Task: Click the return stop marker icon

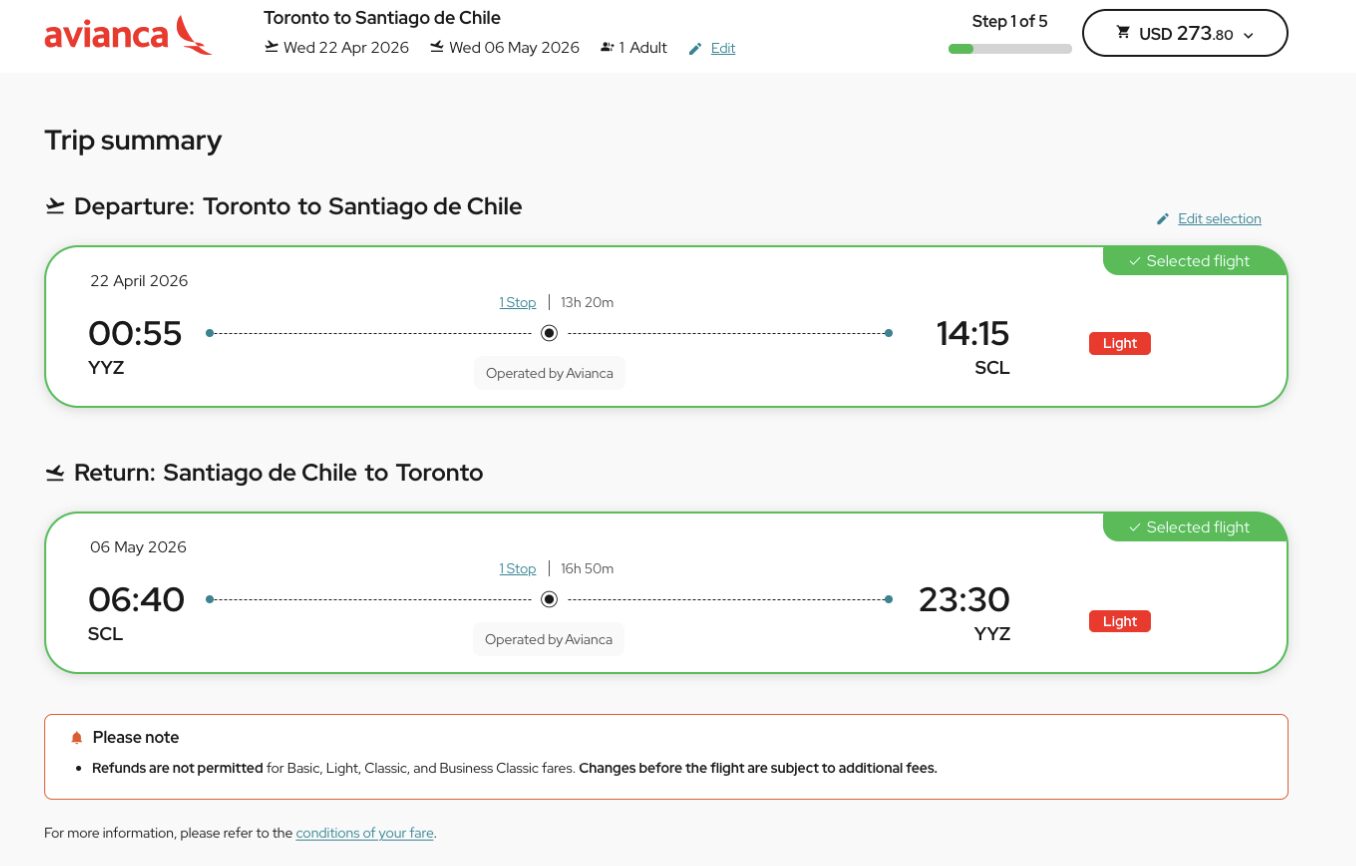Action: (549, 599)
